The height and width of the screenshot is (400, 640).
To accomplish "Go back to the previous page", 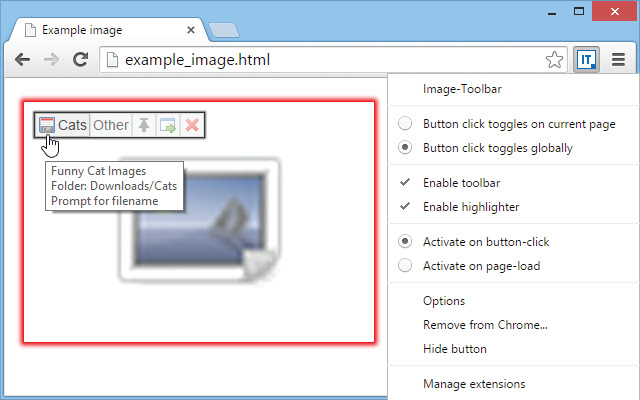I will point(22,60).
